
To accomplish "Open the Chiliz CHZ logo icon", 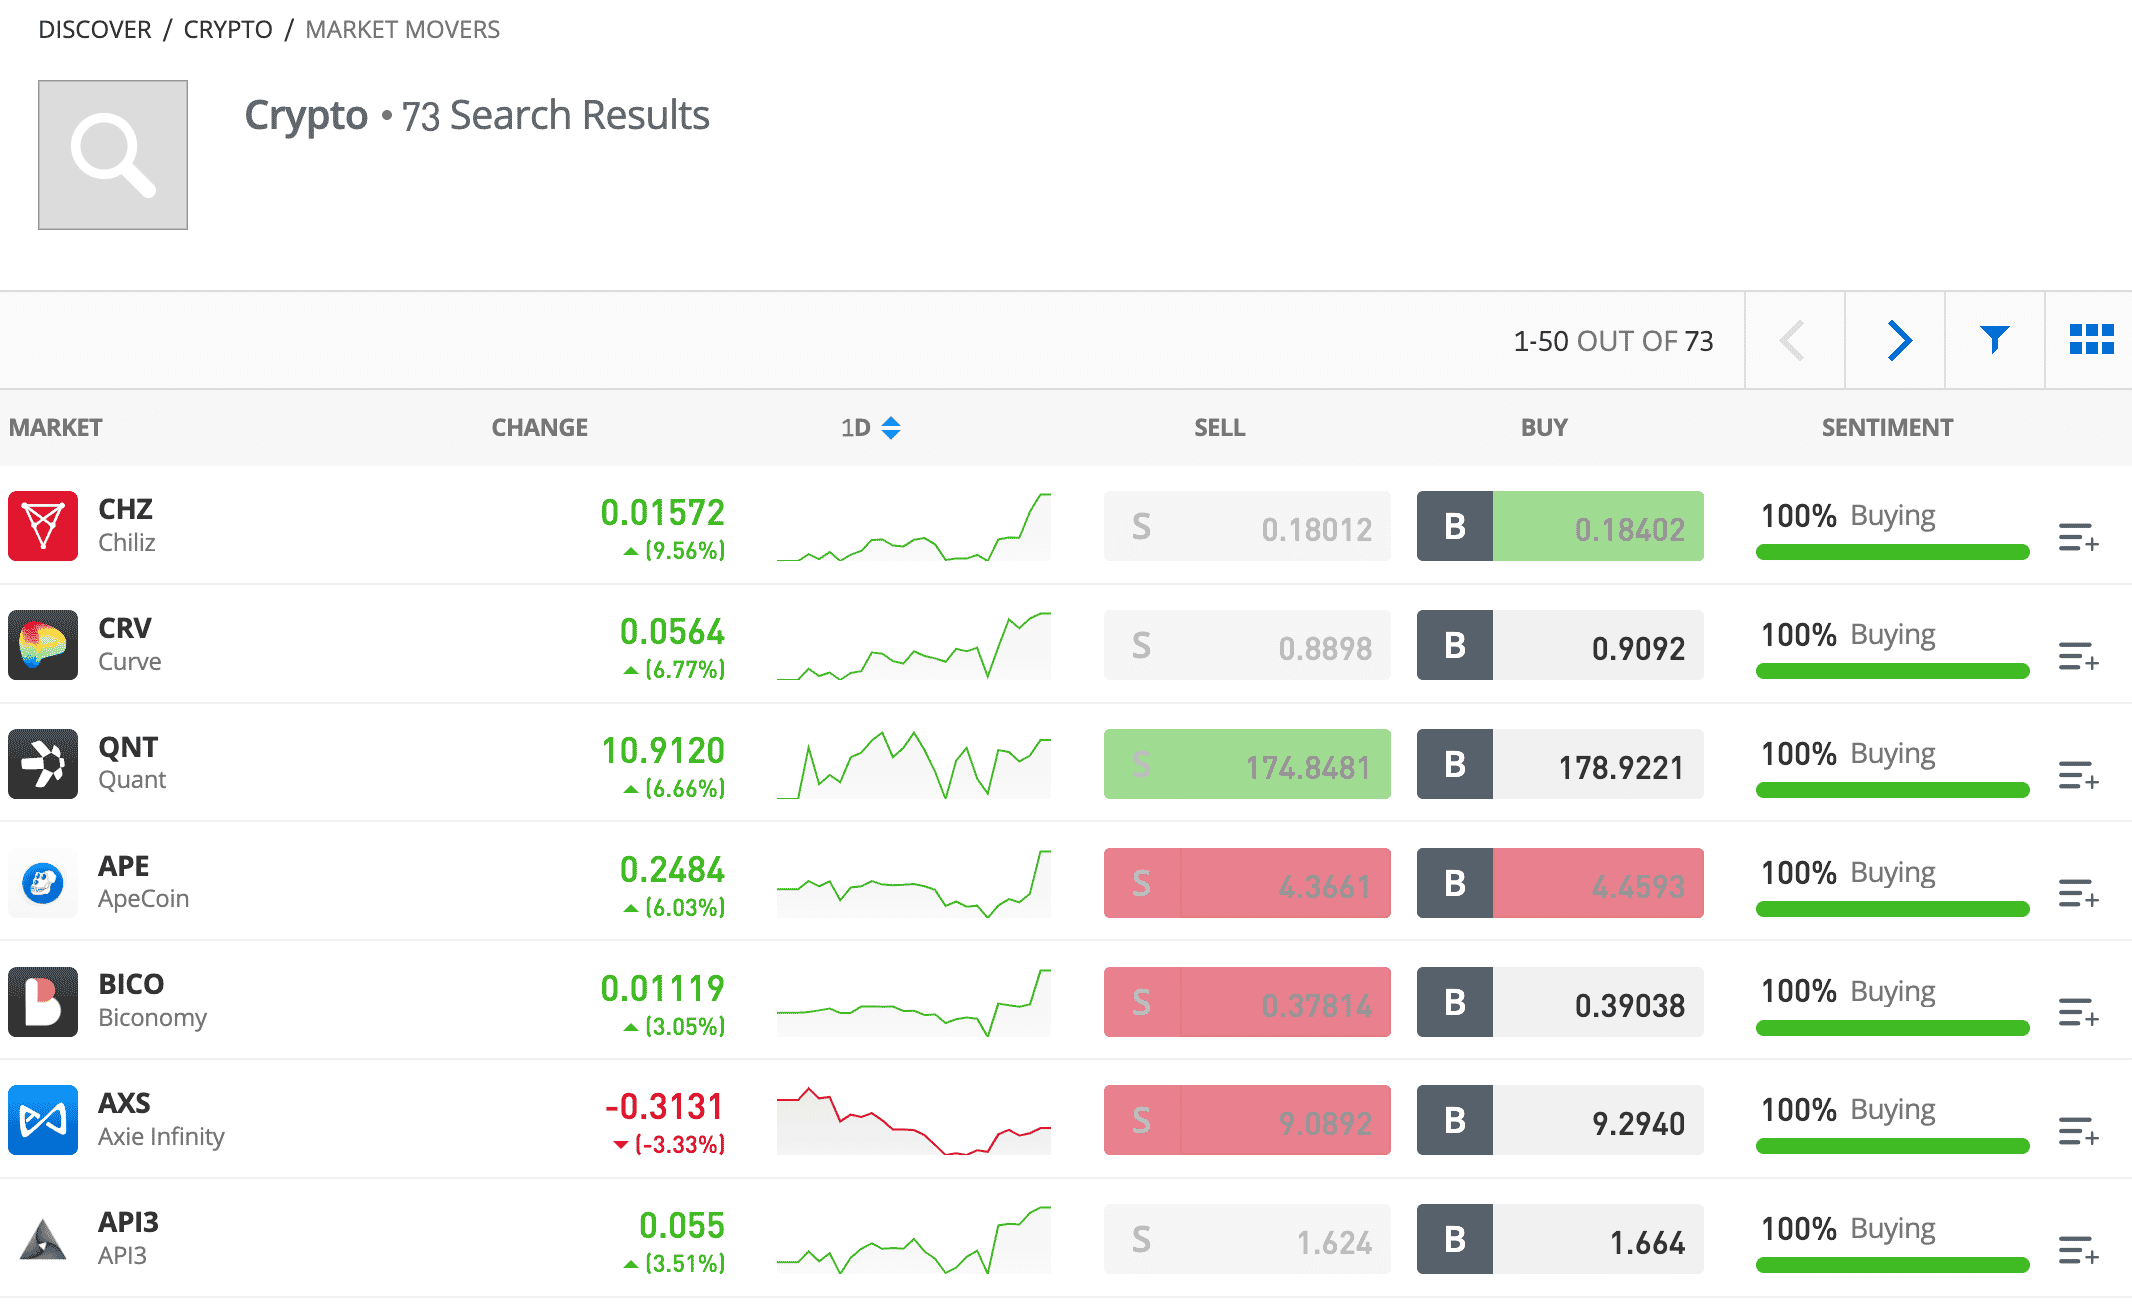I will (43, 526).
